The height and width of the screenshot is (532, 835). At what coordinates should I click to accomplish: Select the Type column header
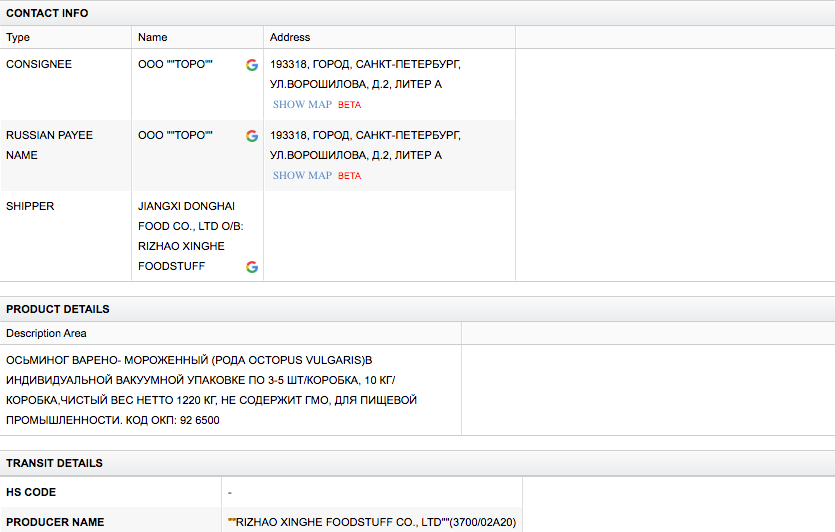pyautogui.click(x=18, y=37)
